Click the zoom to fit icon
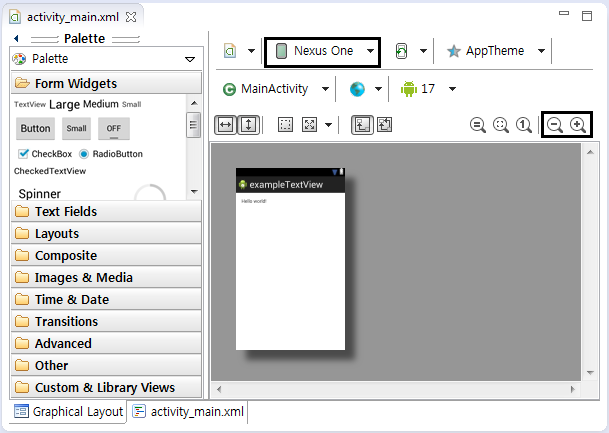 [x=501, y=125]
